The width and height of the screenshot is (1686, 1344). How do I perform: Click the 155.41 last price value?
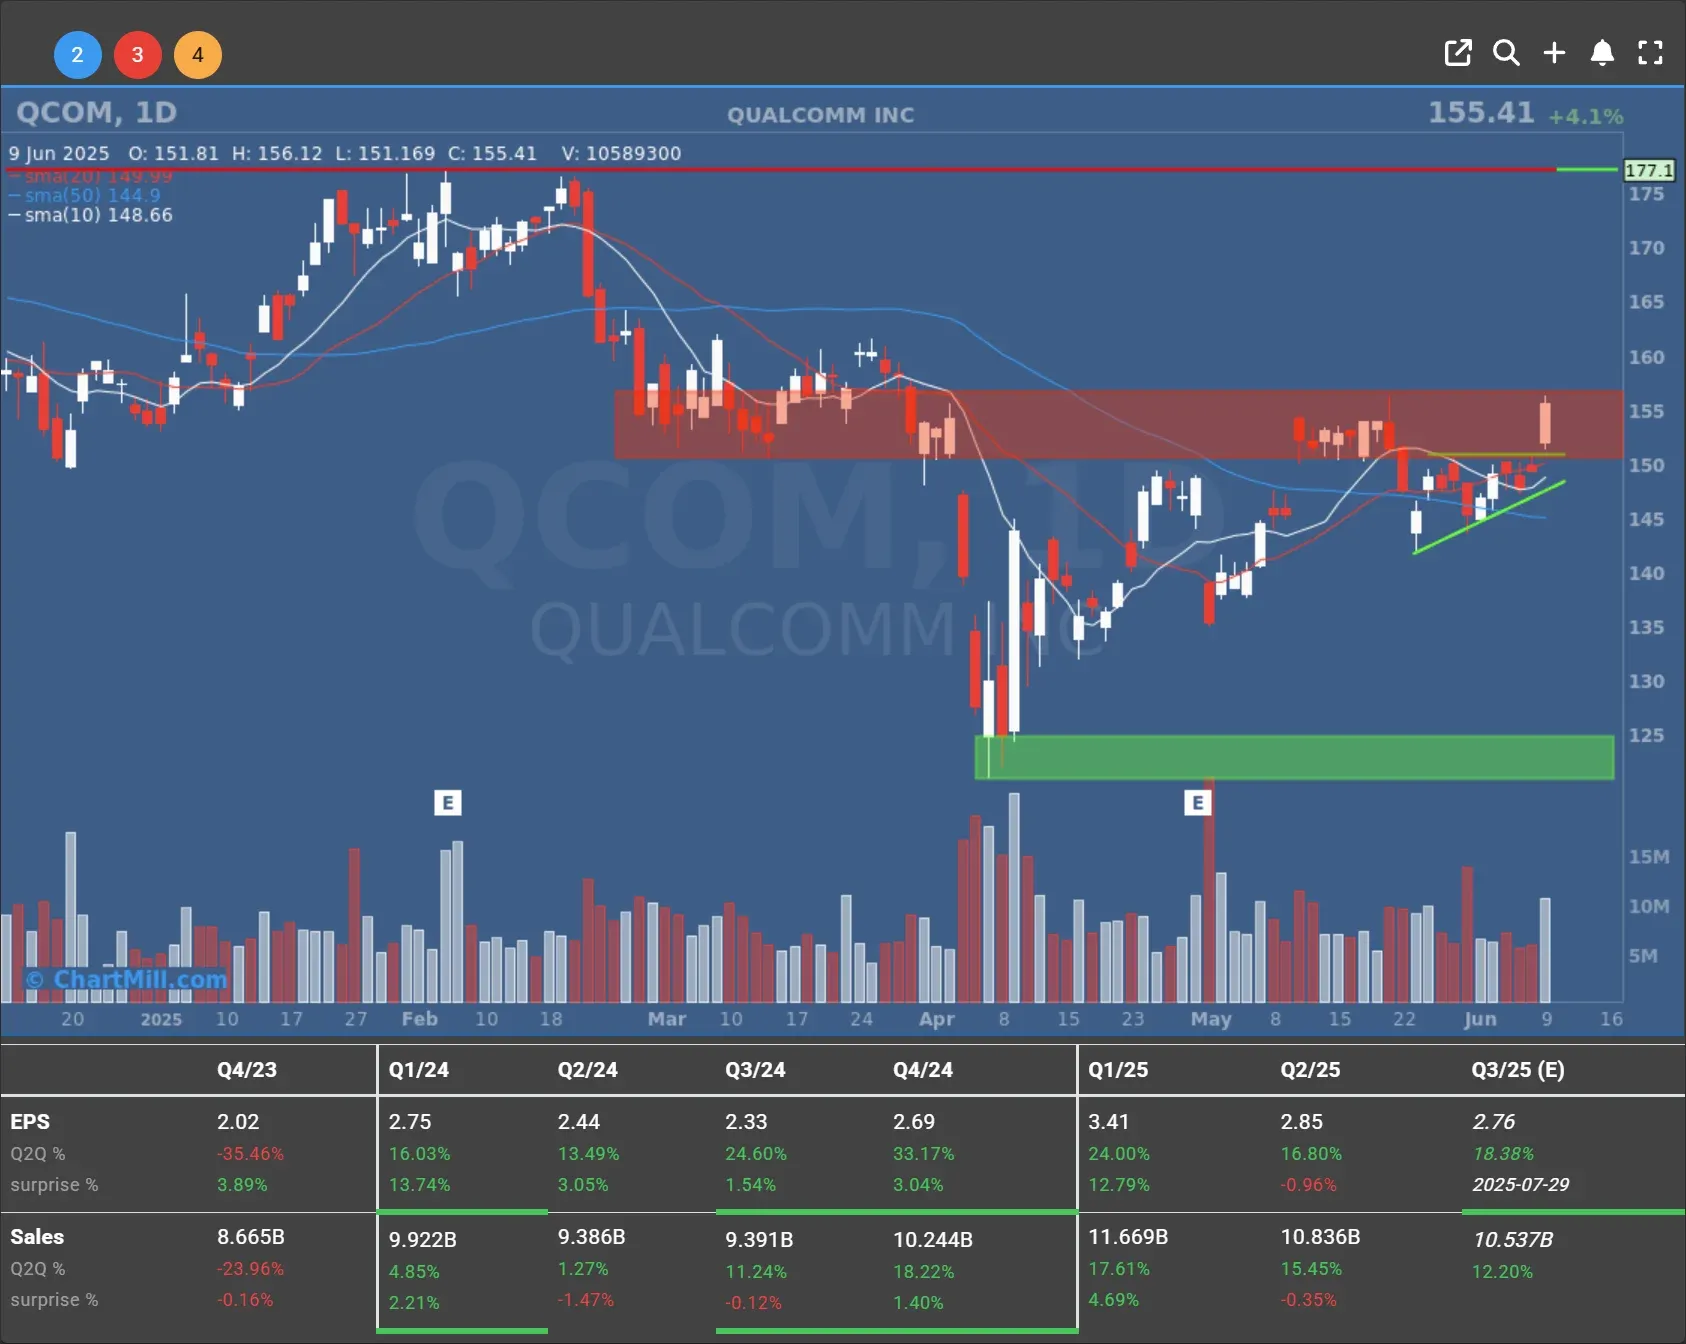1481,112
